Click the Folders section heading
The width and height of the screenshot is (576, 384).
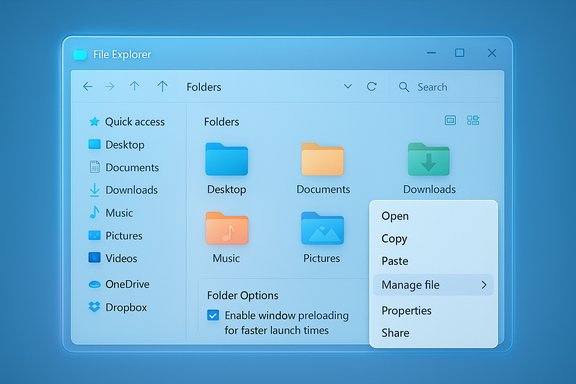click(x=222, y=122)
